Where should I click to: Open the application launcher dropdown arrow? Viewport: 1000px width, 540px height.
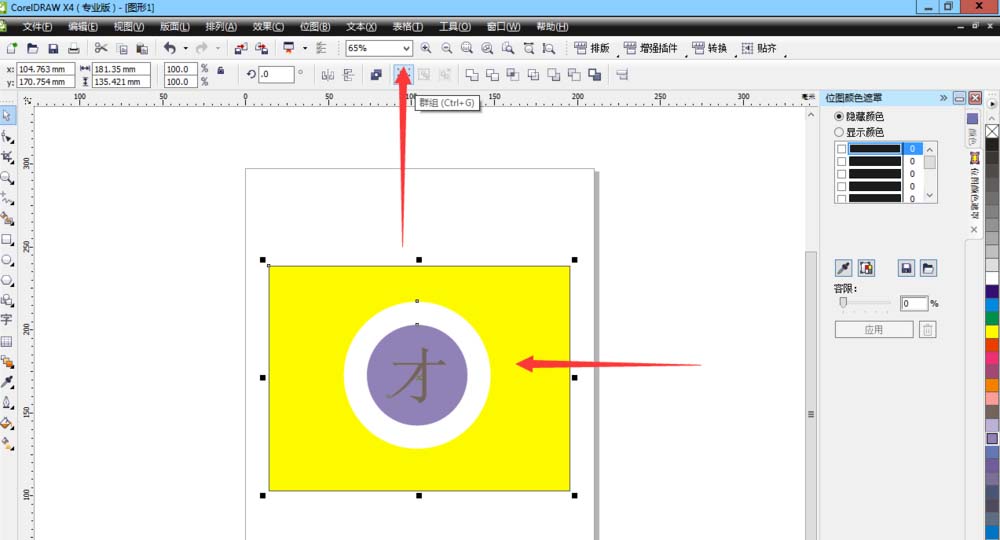click(x=305, y=48)
